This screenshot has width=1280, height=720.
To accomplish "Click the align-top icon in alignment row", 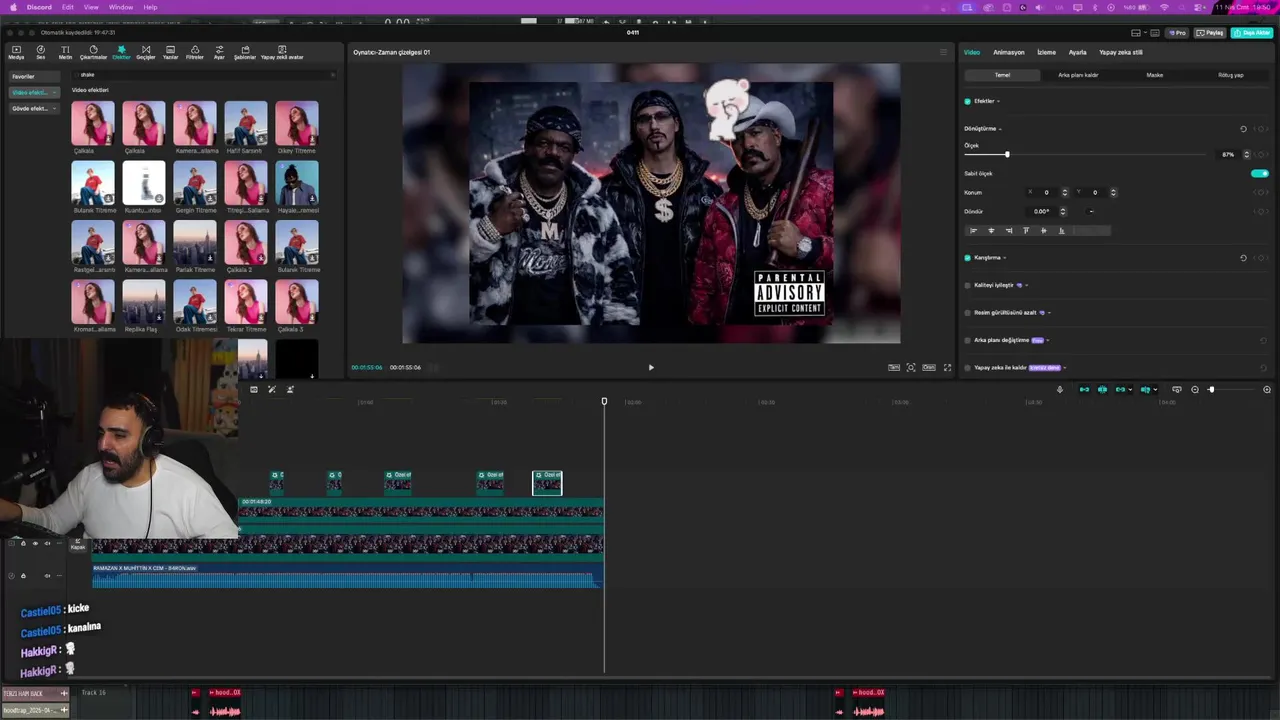I will 1026,231.
